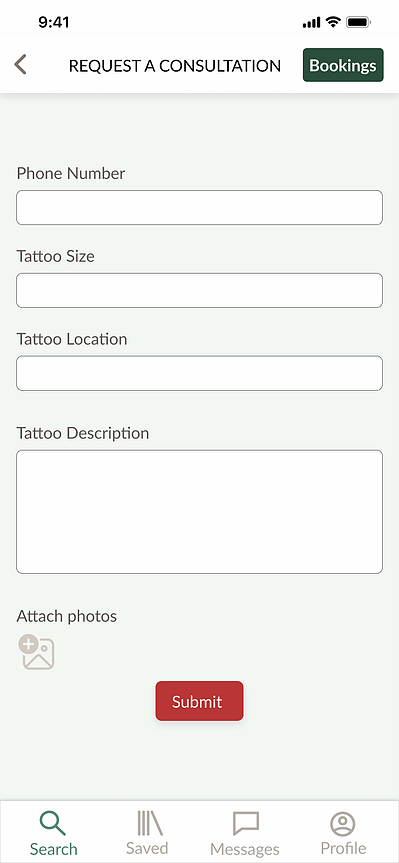The width and height of the screenshot is (399, 863).
Task: Tap the add photo icon
Action: tap(36, 652)
